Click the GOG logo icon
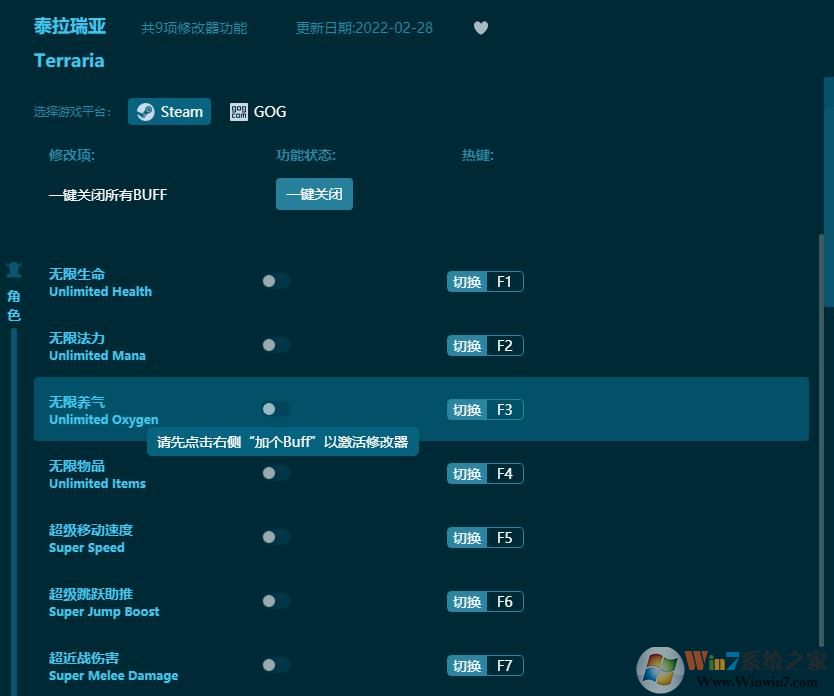This screenshot has height=696, width=834. pyautogui.click(x=239, y=111)
